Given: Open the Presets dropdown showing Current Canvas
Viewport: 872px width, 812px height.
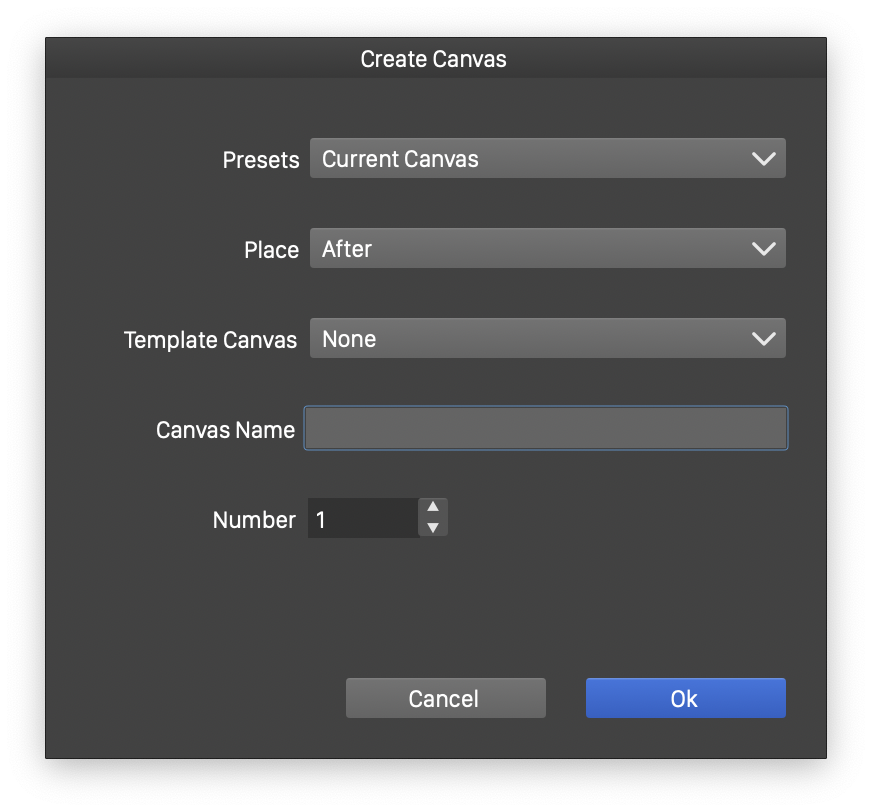Looking at the screenshot, I should [x=530, y=159].
